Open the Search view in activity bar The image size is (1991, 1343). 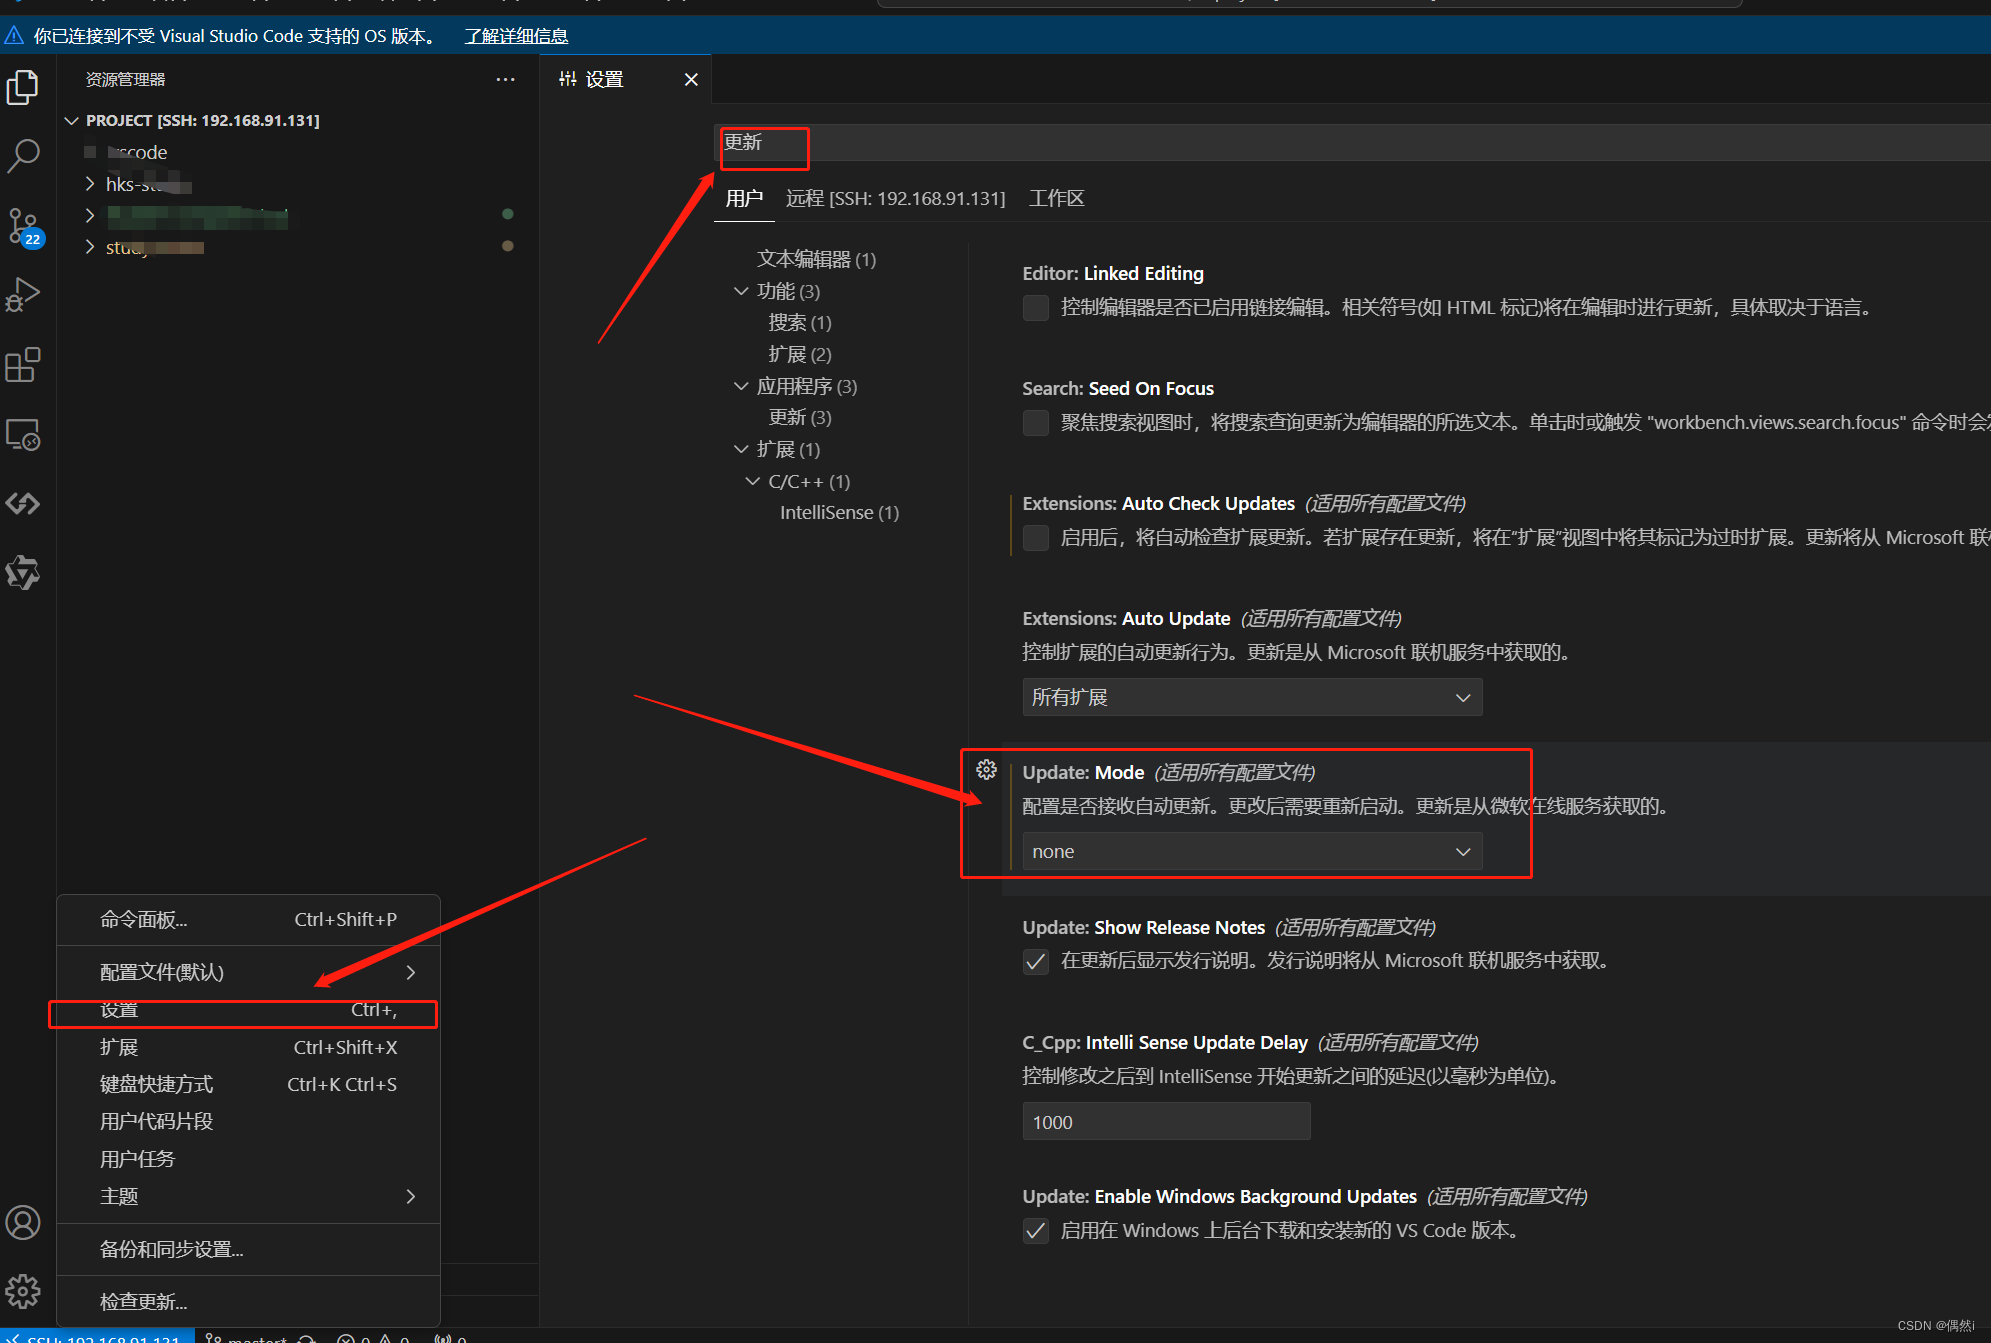click(23, 156)
